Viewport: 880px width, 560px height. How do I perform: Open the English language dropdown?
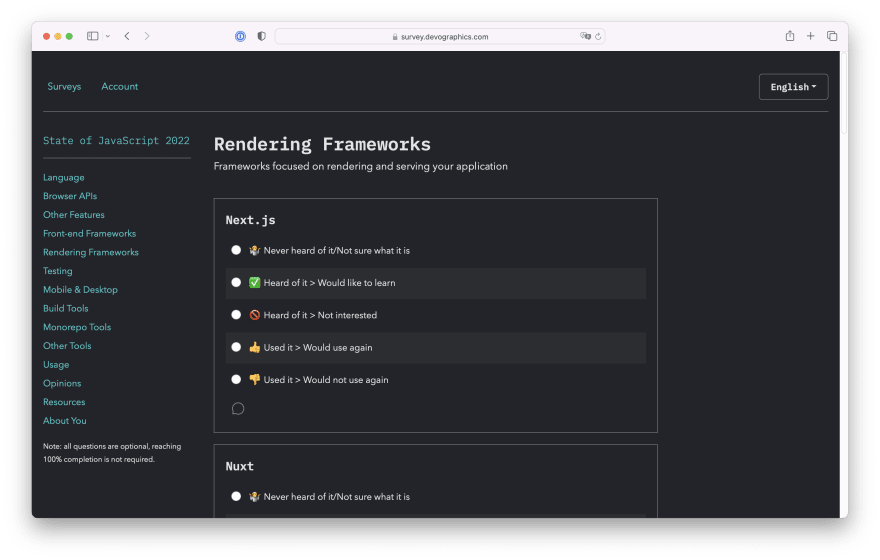[x=793, y=87]
